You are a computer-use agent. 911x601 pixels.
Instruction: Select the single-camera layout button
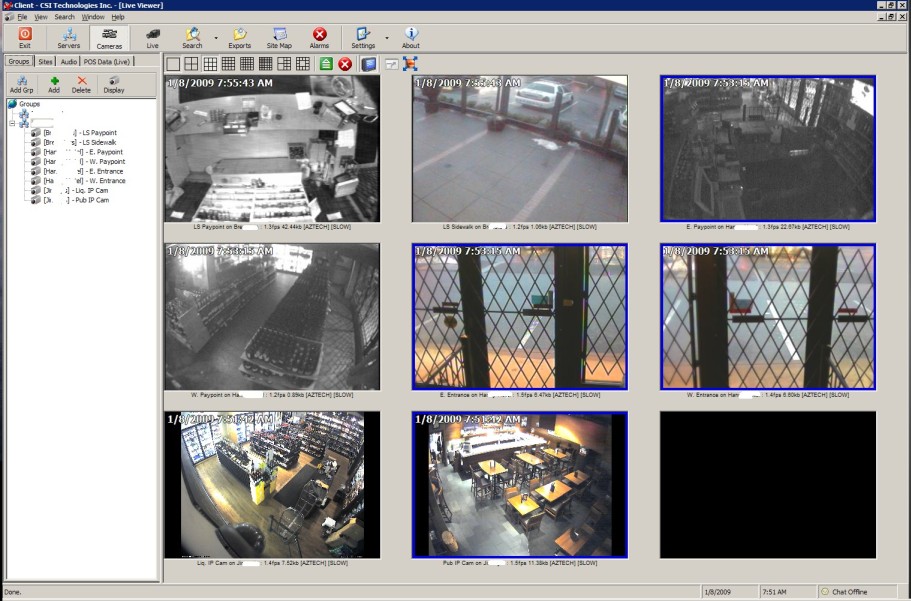click(174, 64)
